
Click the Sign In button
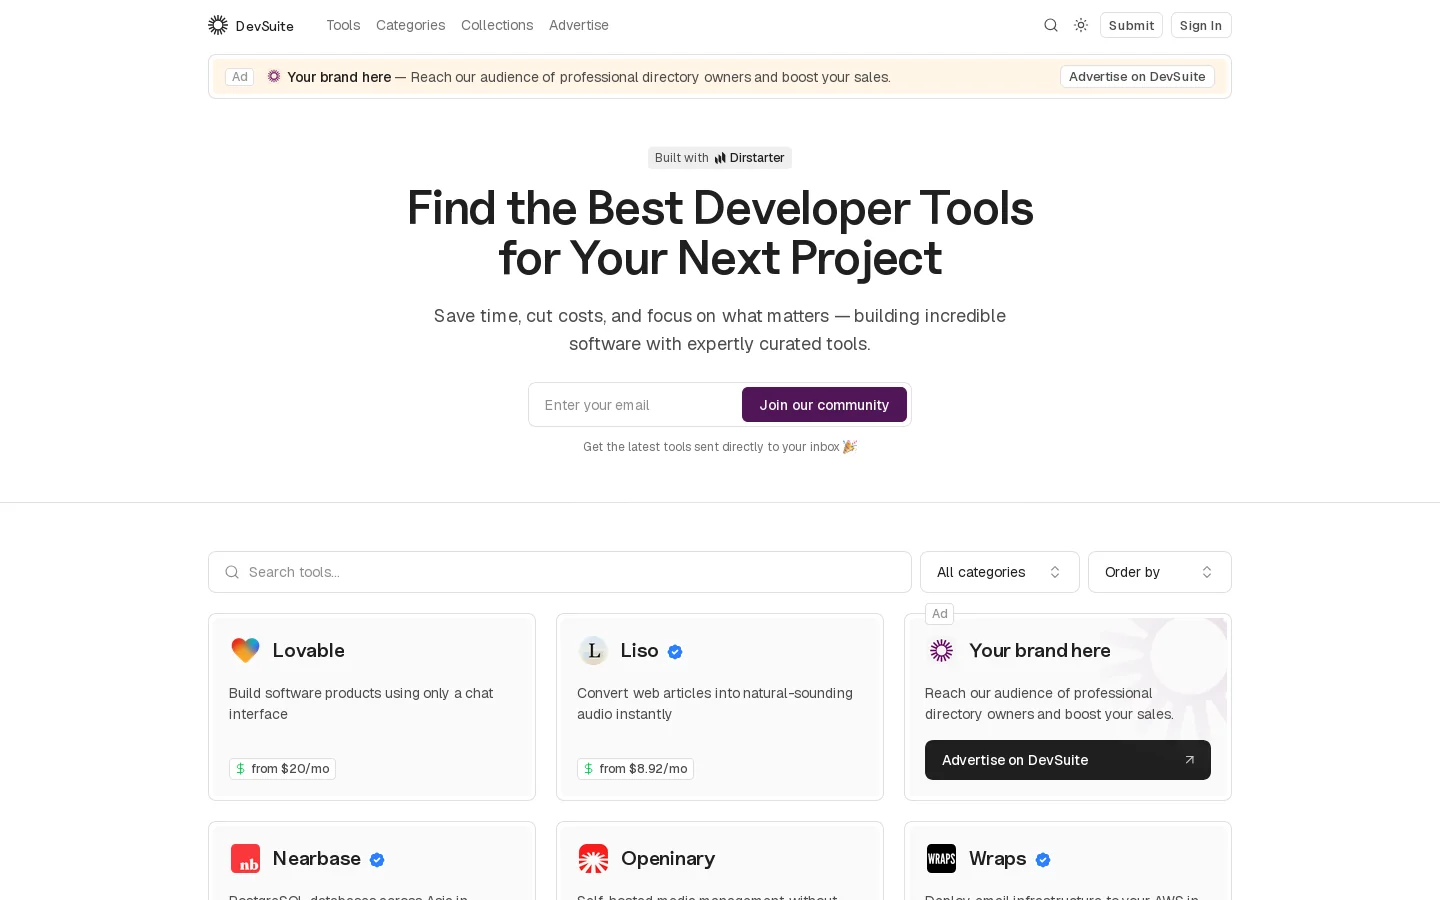[1201, 25]
